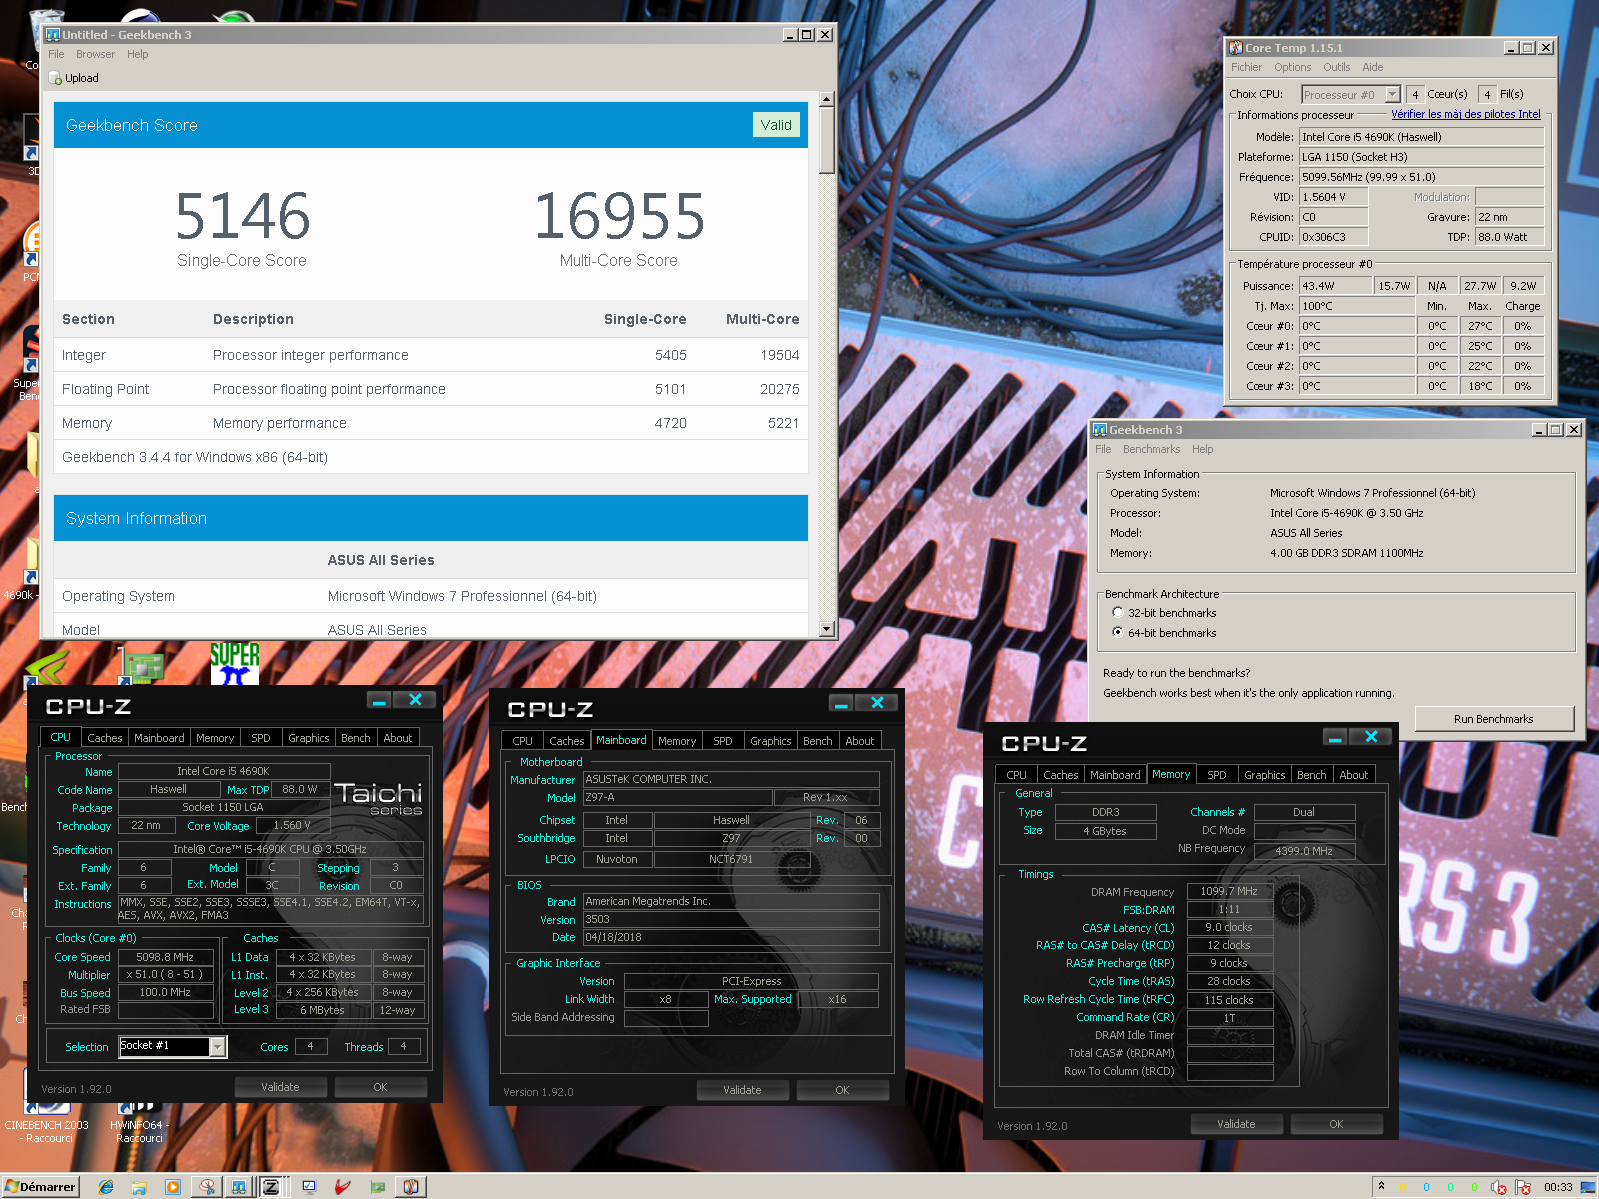Click the Geekbench 3 small window title icon
This screenshot has height=1199, width=1599.
pos(1100,430)
